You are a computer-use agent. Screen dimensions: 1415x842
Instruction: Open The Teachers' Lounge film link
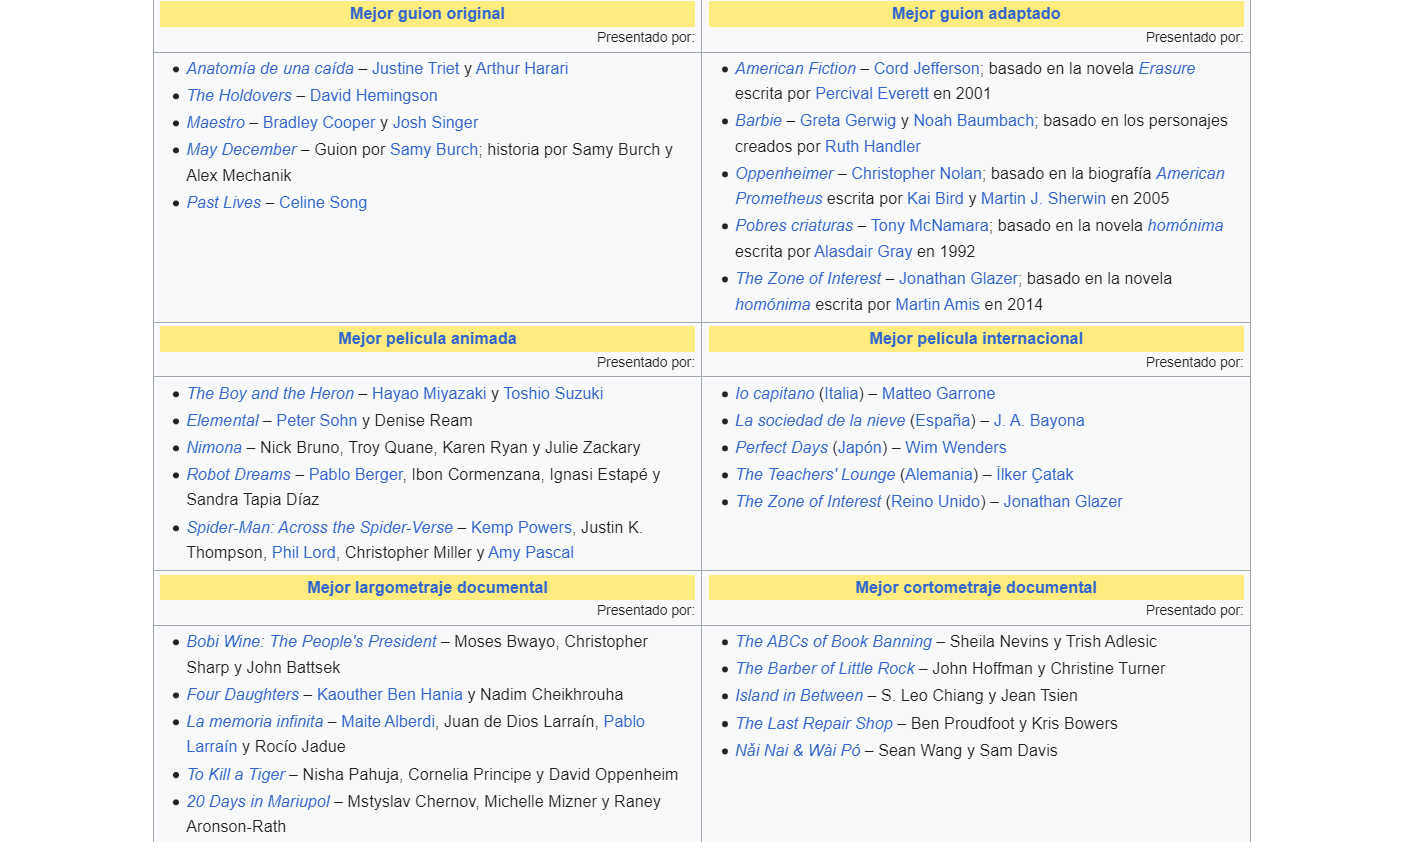pyautogui.click(x=816, y=475)
